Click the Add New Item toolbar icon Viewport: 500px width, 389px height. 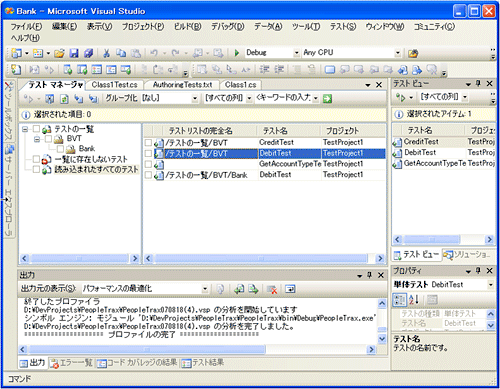(x=38, y=53)
